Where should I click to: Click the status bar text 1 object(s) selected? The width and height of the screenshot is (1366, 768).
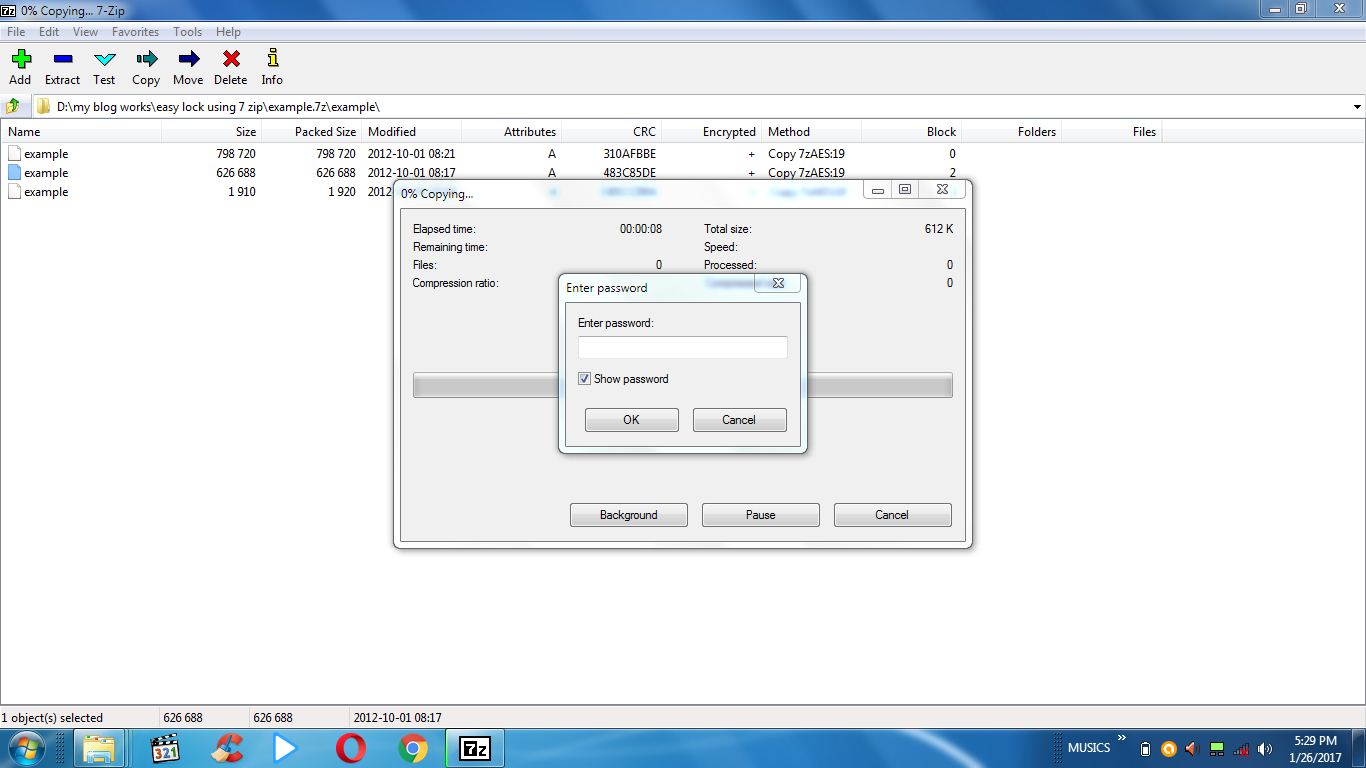[x=52, y=718]
